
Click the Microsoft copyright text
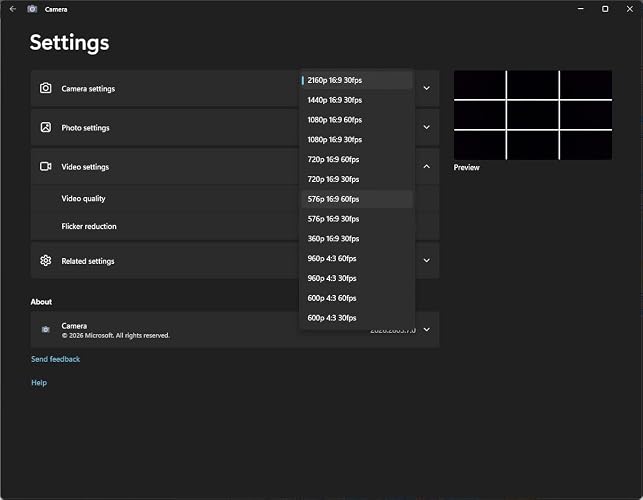click(115, 336)
